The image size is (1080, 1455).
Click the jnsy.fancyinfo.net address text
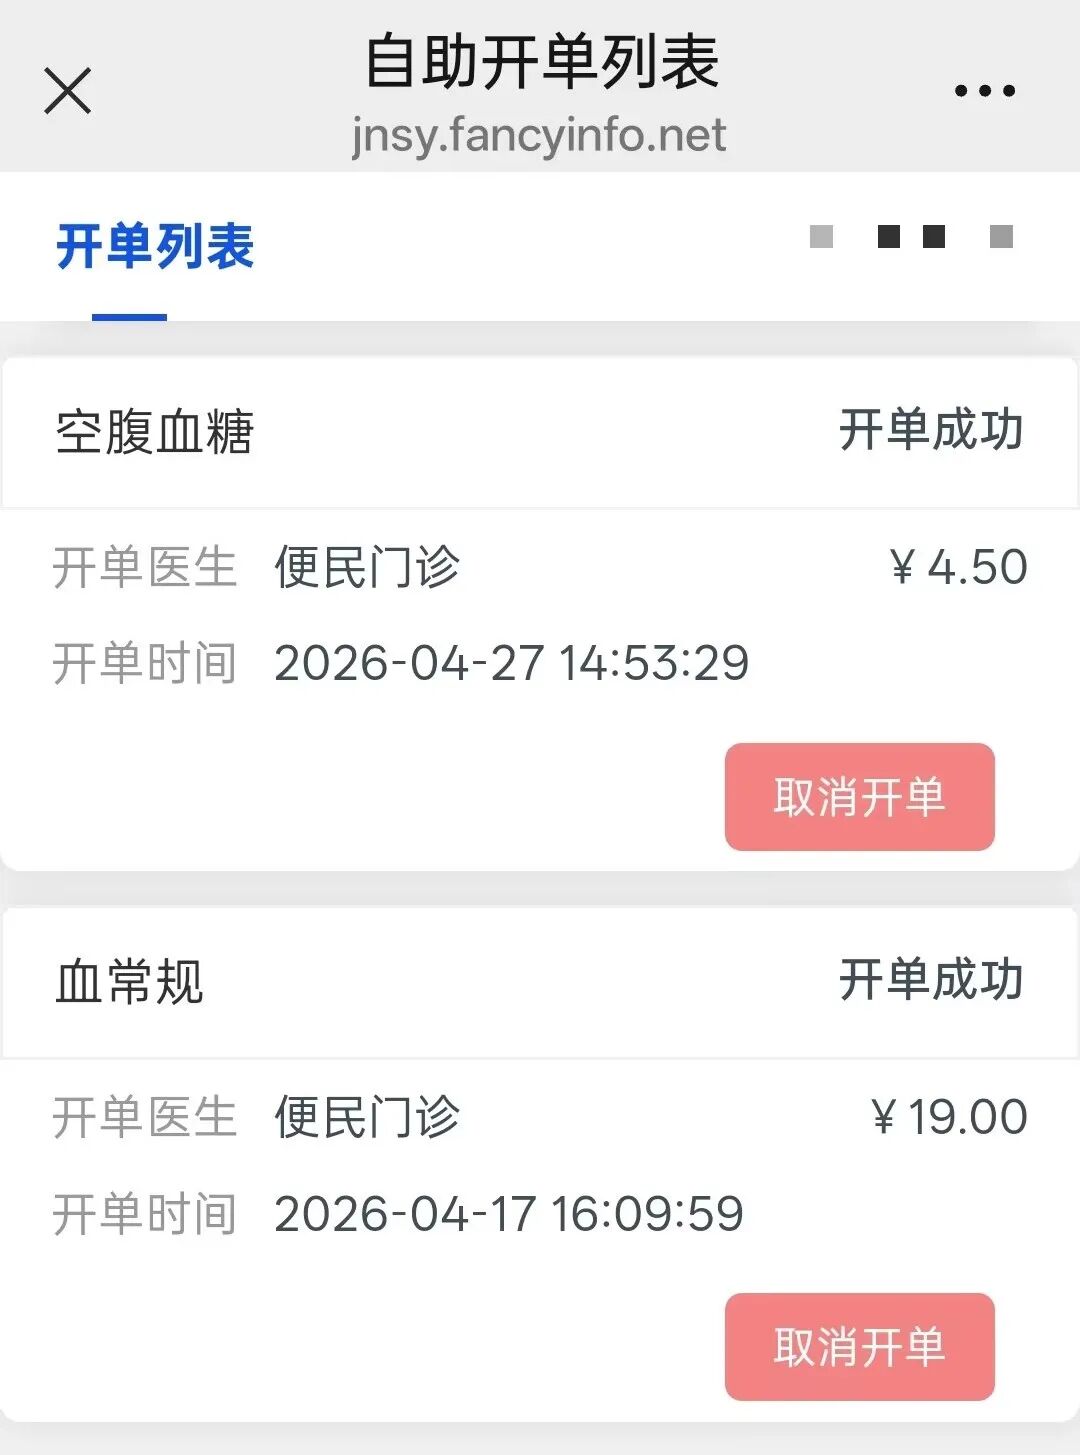pyautogui.click(x=539, y=135)
